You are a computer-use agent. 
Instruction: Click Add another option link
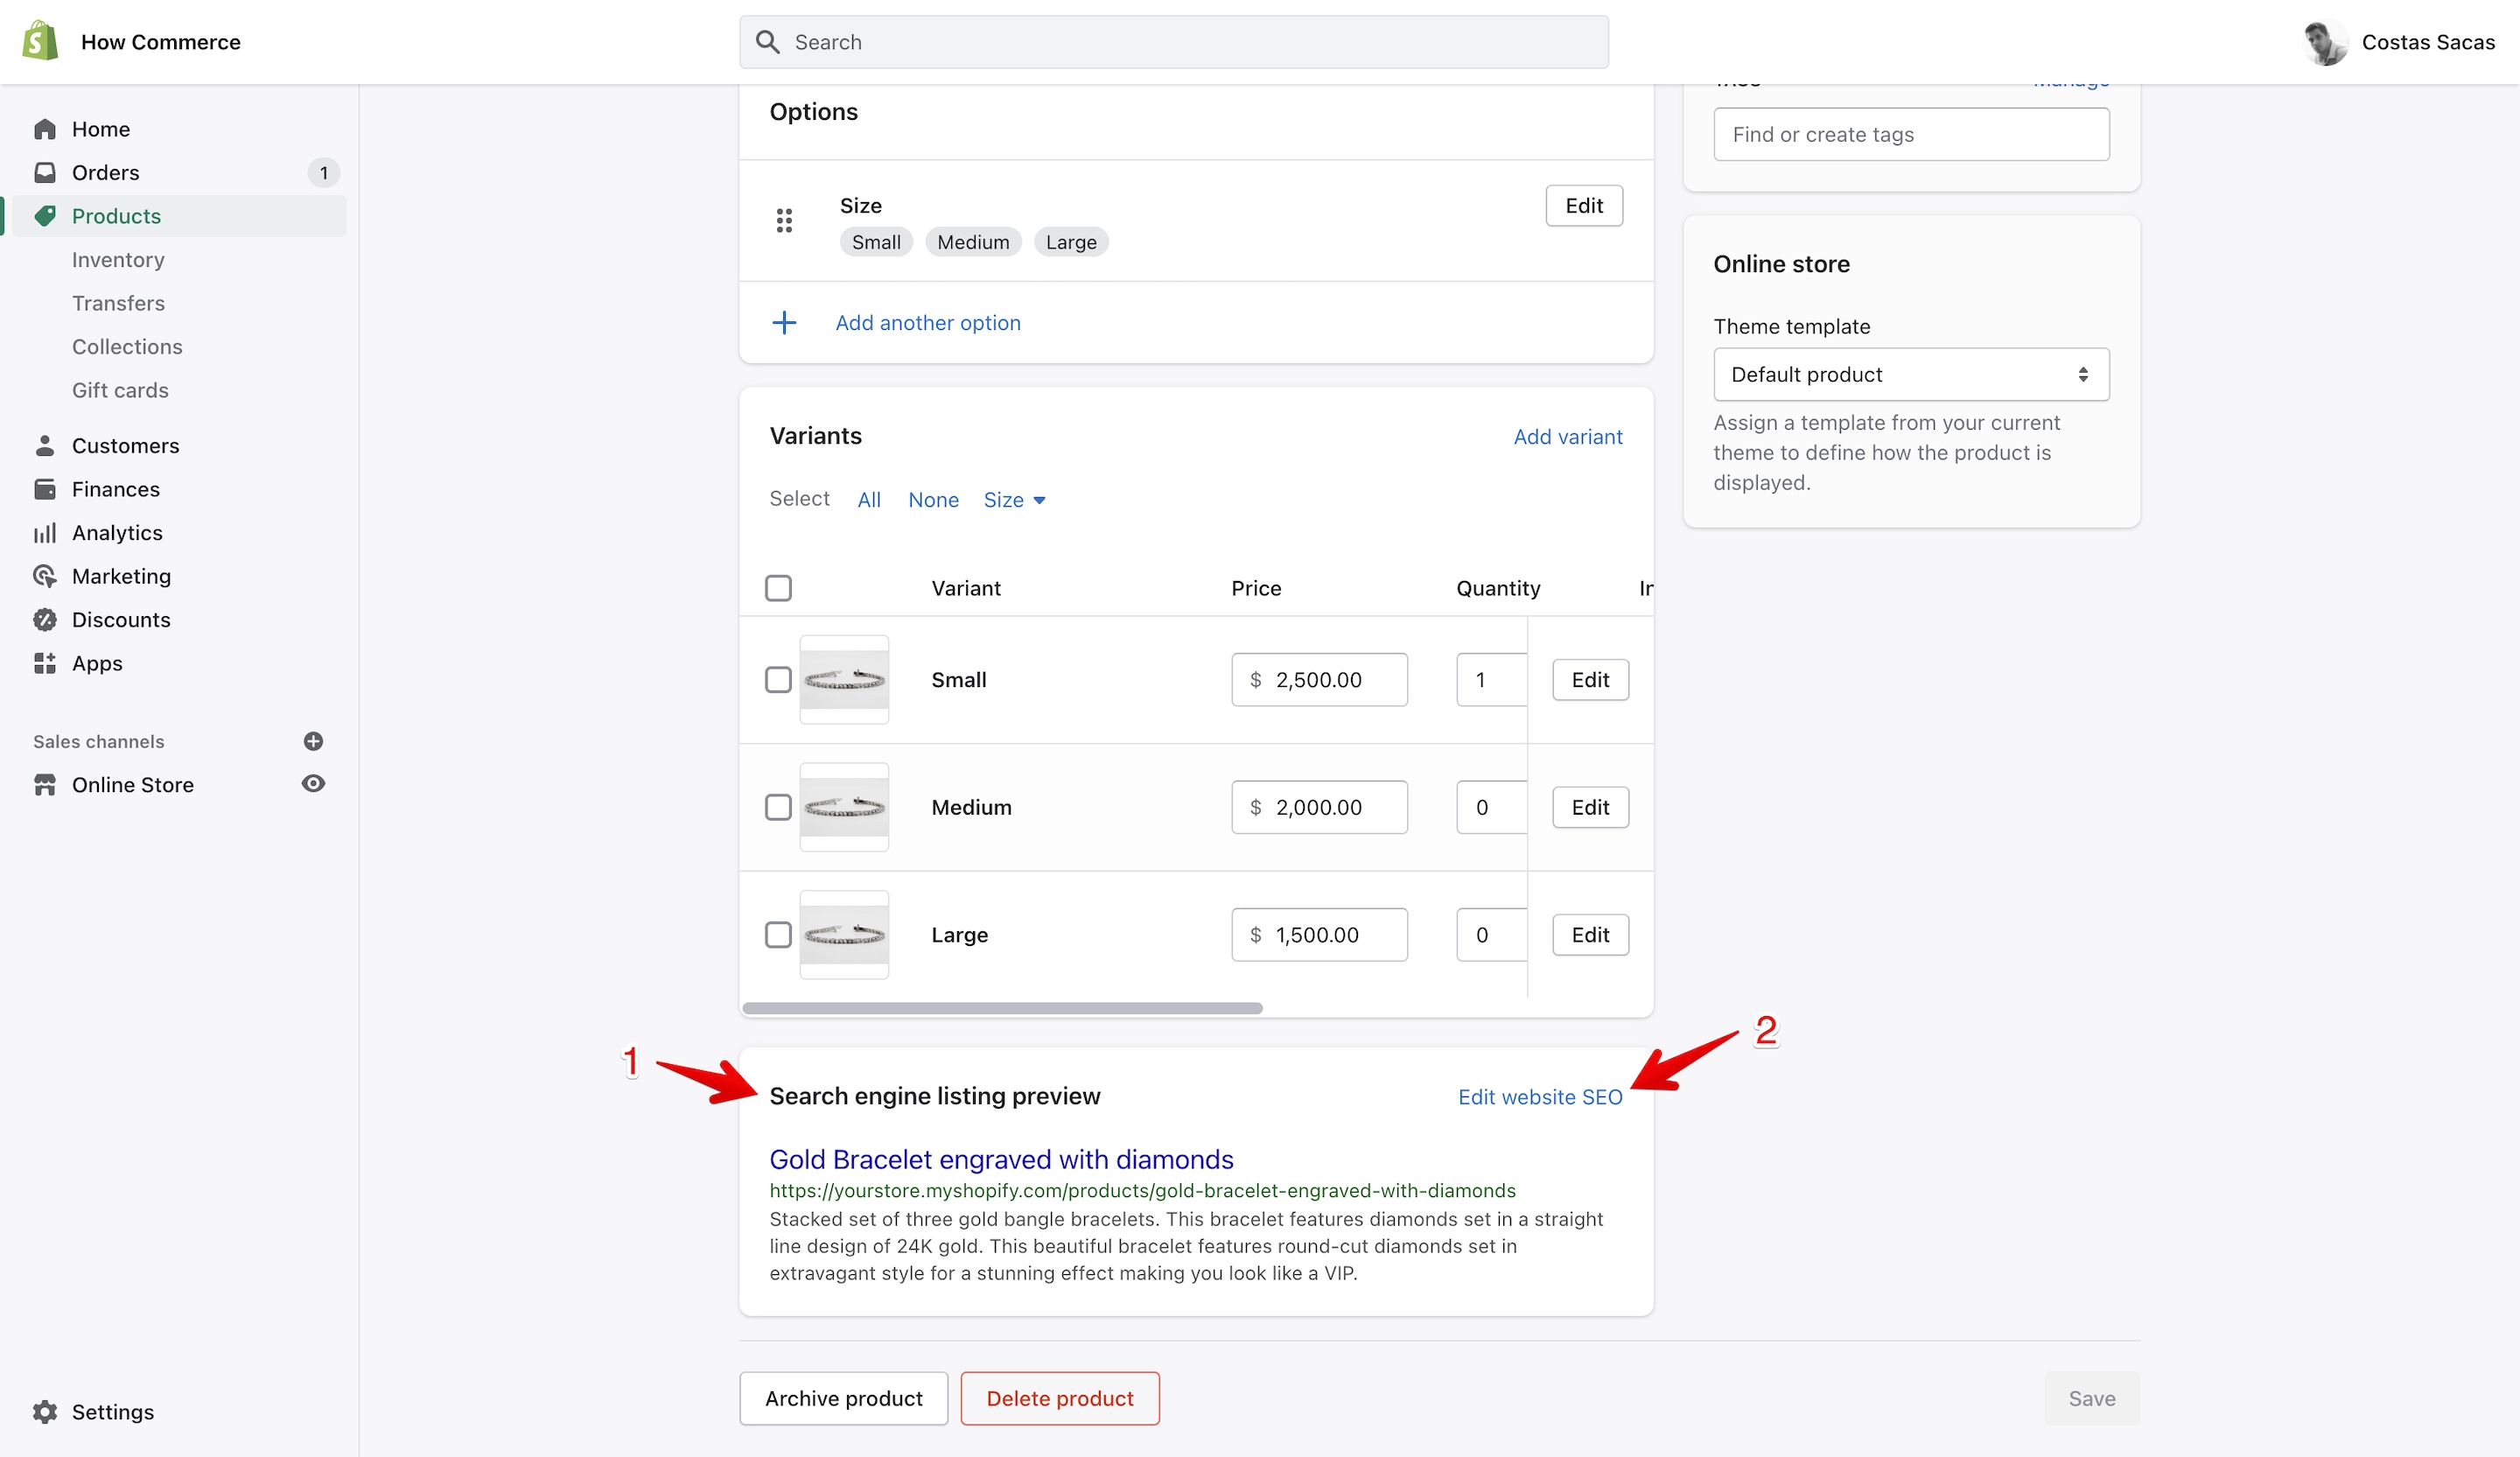pos(928,322)
